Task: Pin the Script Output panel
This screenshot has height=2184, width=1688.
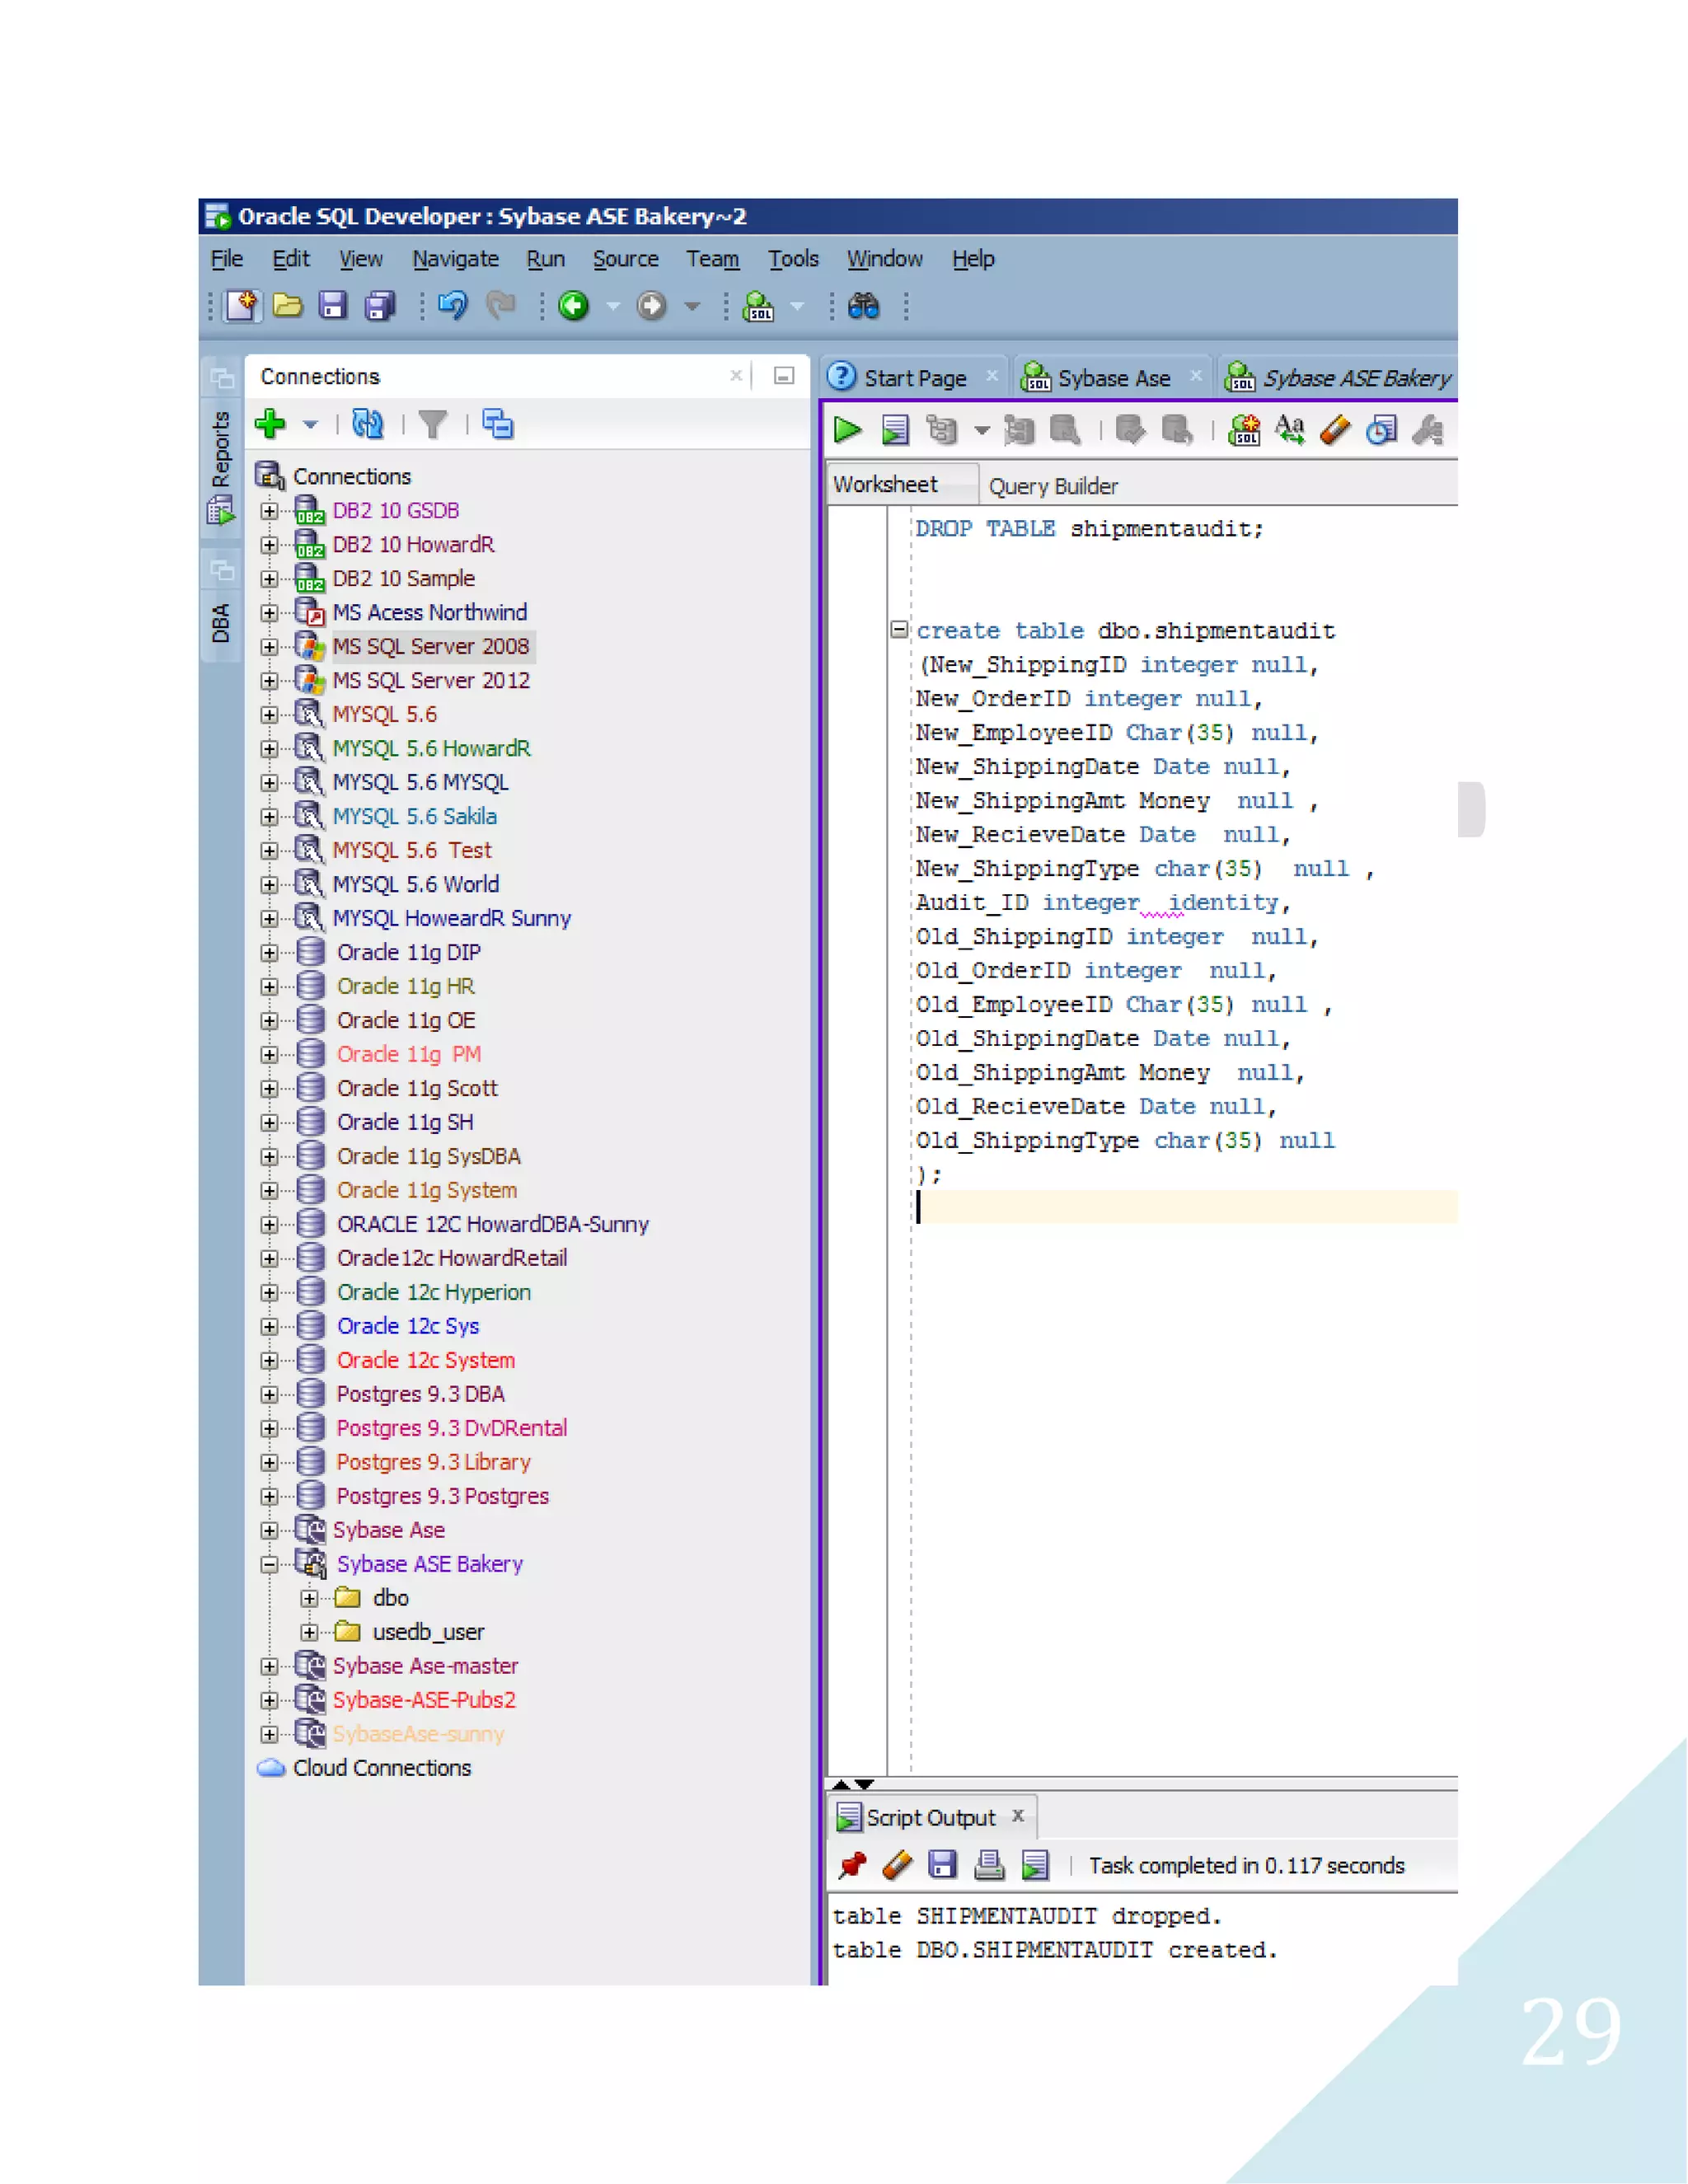Action: (x=852, y=1865)
